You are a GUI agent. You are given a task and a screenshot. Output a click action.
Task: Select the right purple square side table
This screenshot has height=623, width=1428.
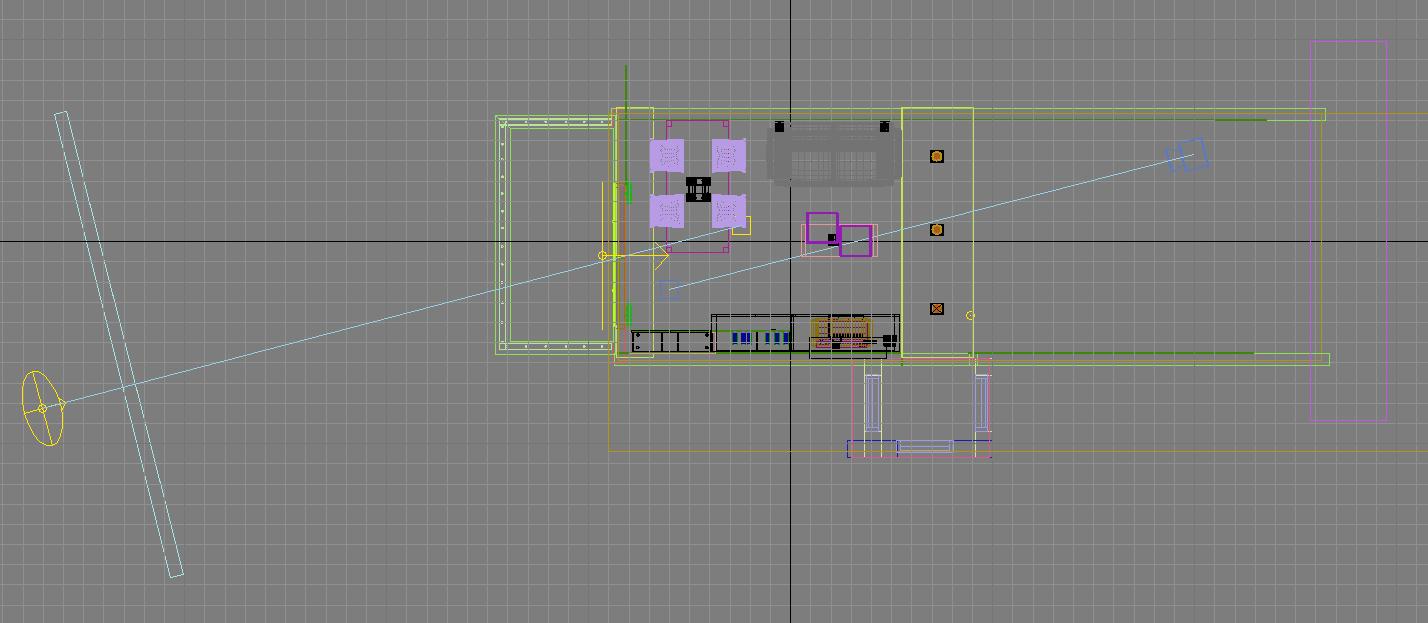click(x=856, y=240)
